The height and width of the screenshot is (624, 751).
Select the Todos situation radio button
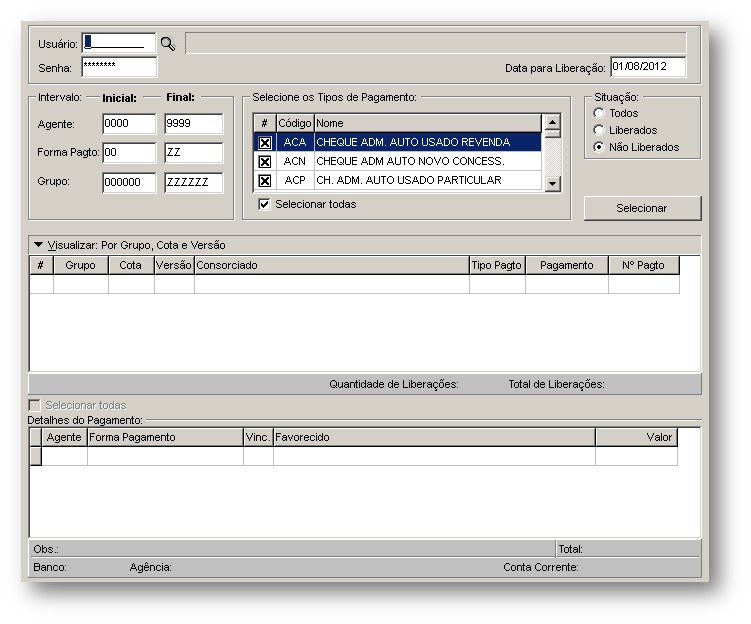[599, 113]
